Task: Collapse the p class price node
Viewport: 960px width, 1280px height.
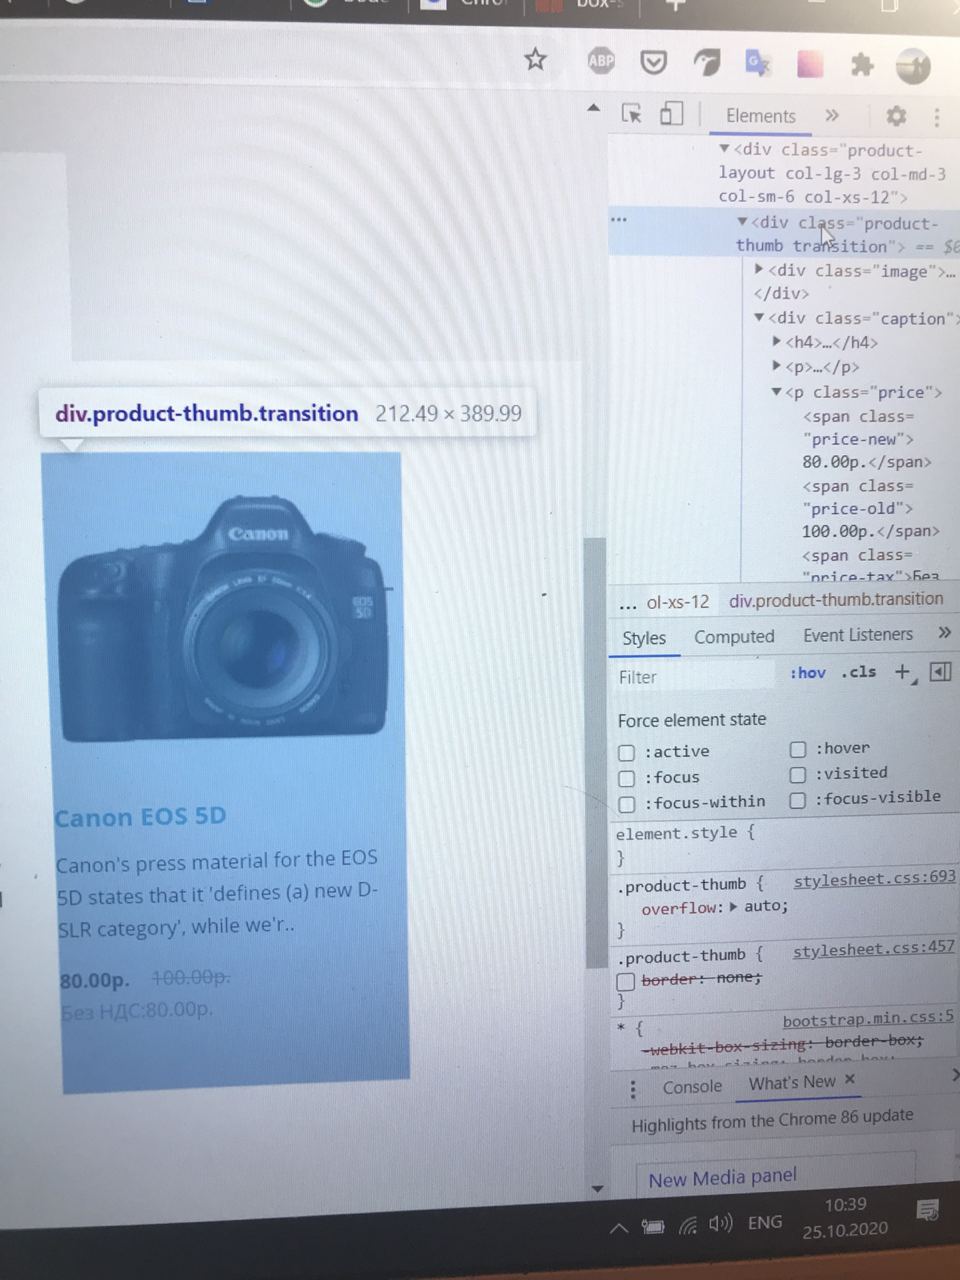Action: click(x=777, y=392)
